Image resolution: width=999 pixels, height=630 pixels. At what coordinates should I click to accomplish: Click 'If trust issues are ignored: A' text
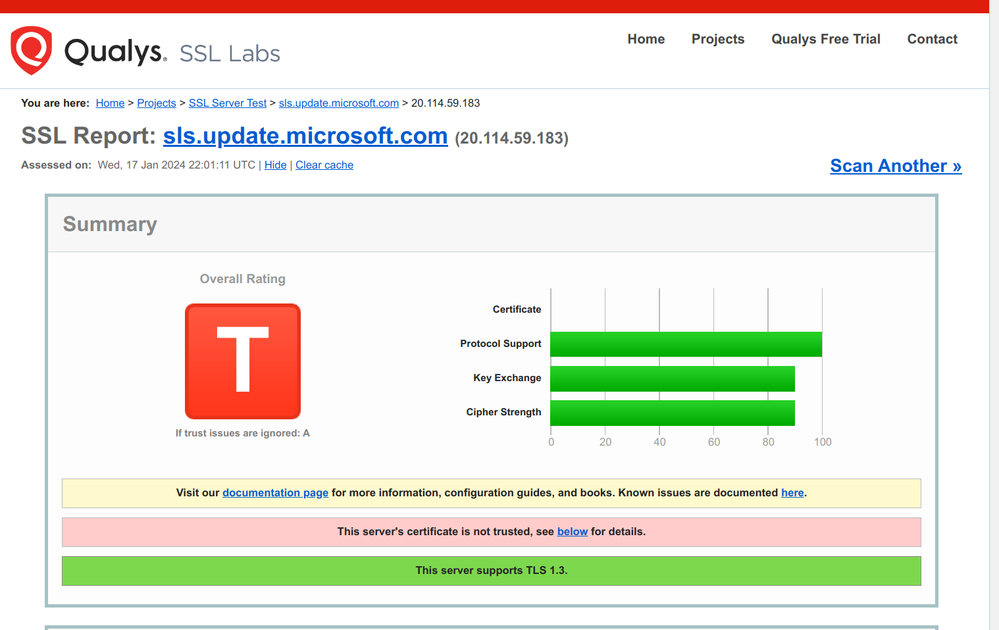pos(243,433)
